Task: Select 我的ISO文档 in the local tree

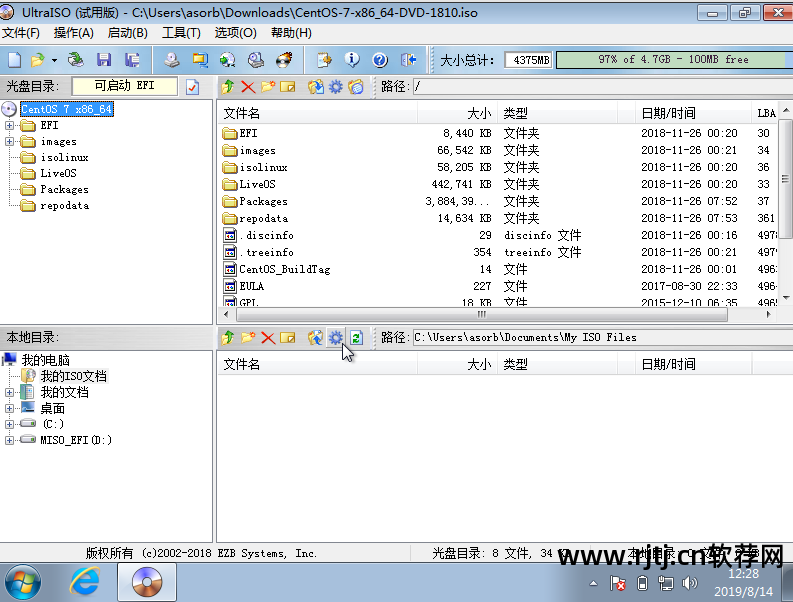Action: point(73,376)
